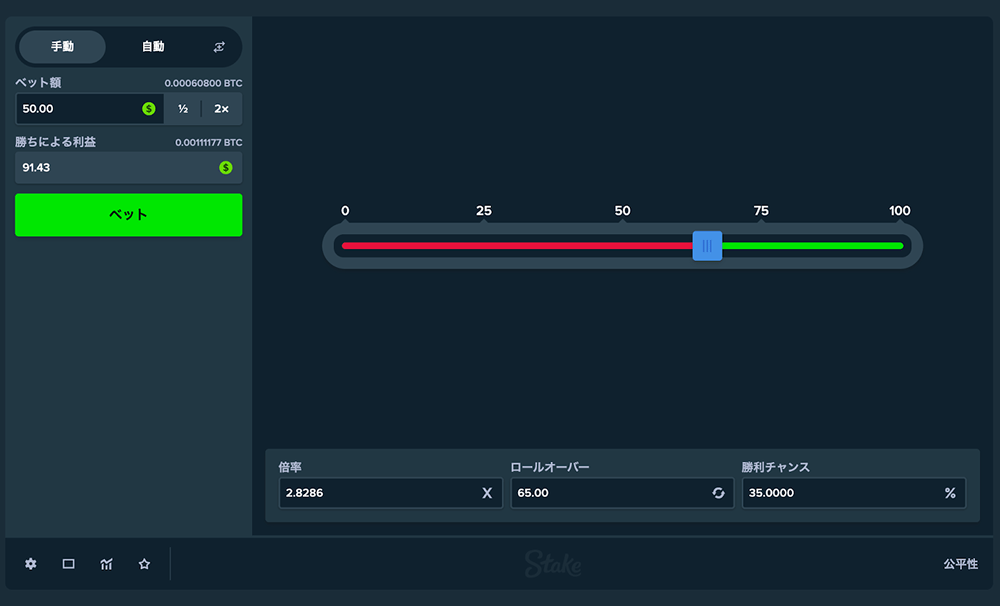Click the ロールオーバー label
Viewport: 1000px width, 606px height.
pos(550,467)
